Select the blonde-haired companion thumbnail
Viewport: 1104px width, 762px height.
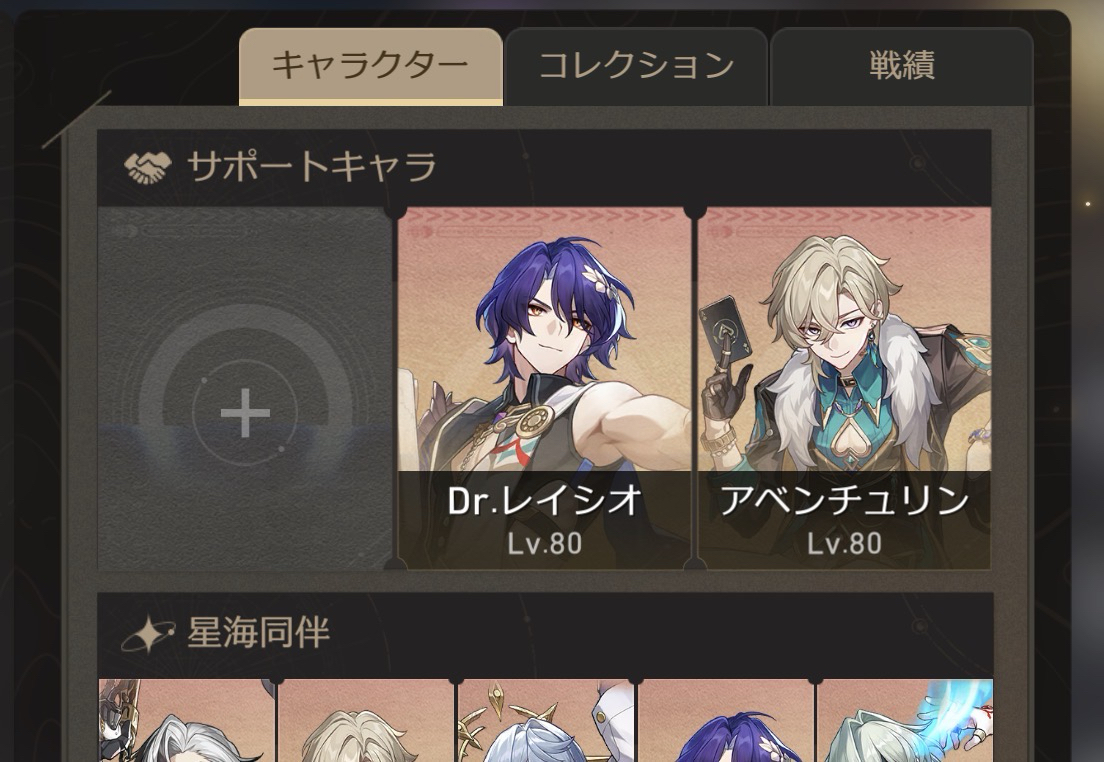[366, 720]
